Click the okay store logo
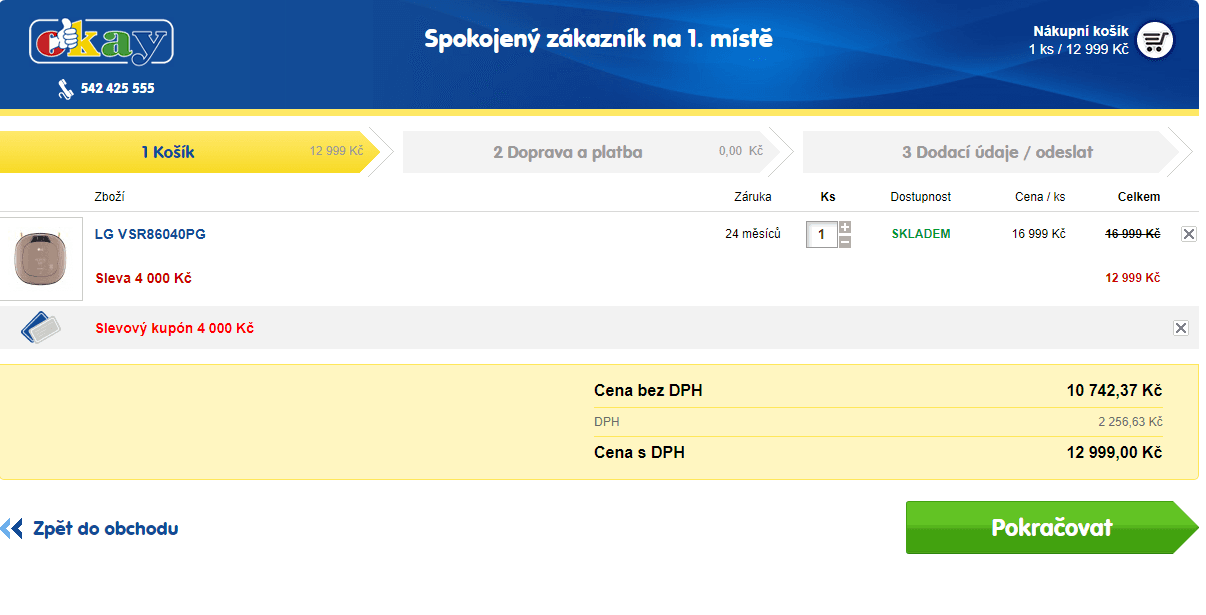The image size is (1206, 615). [x=102, y=42]
